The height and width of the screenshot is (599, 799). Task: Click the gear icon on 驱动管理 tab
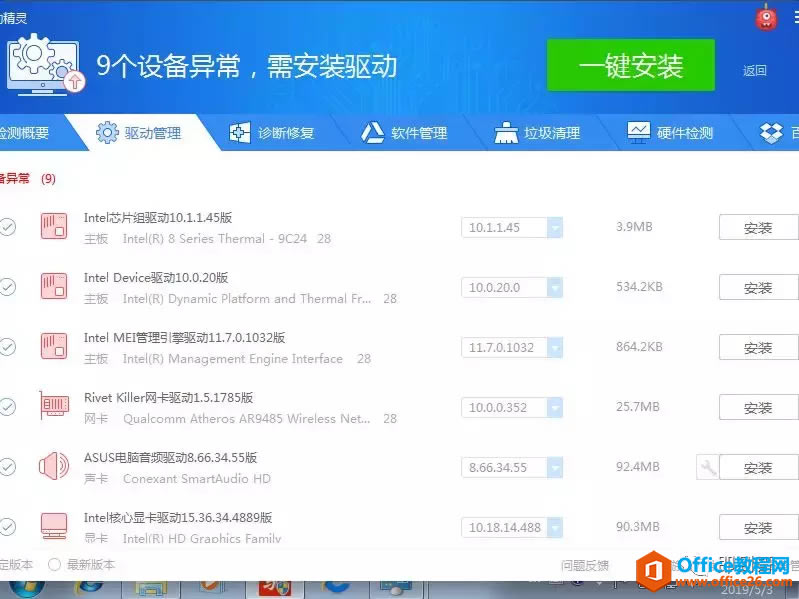click(x=107, y=132)
